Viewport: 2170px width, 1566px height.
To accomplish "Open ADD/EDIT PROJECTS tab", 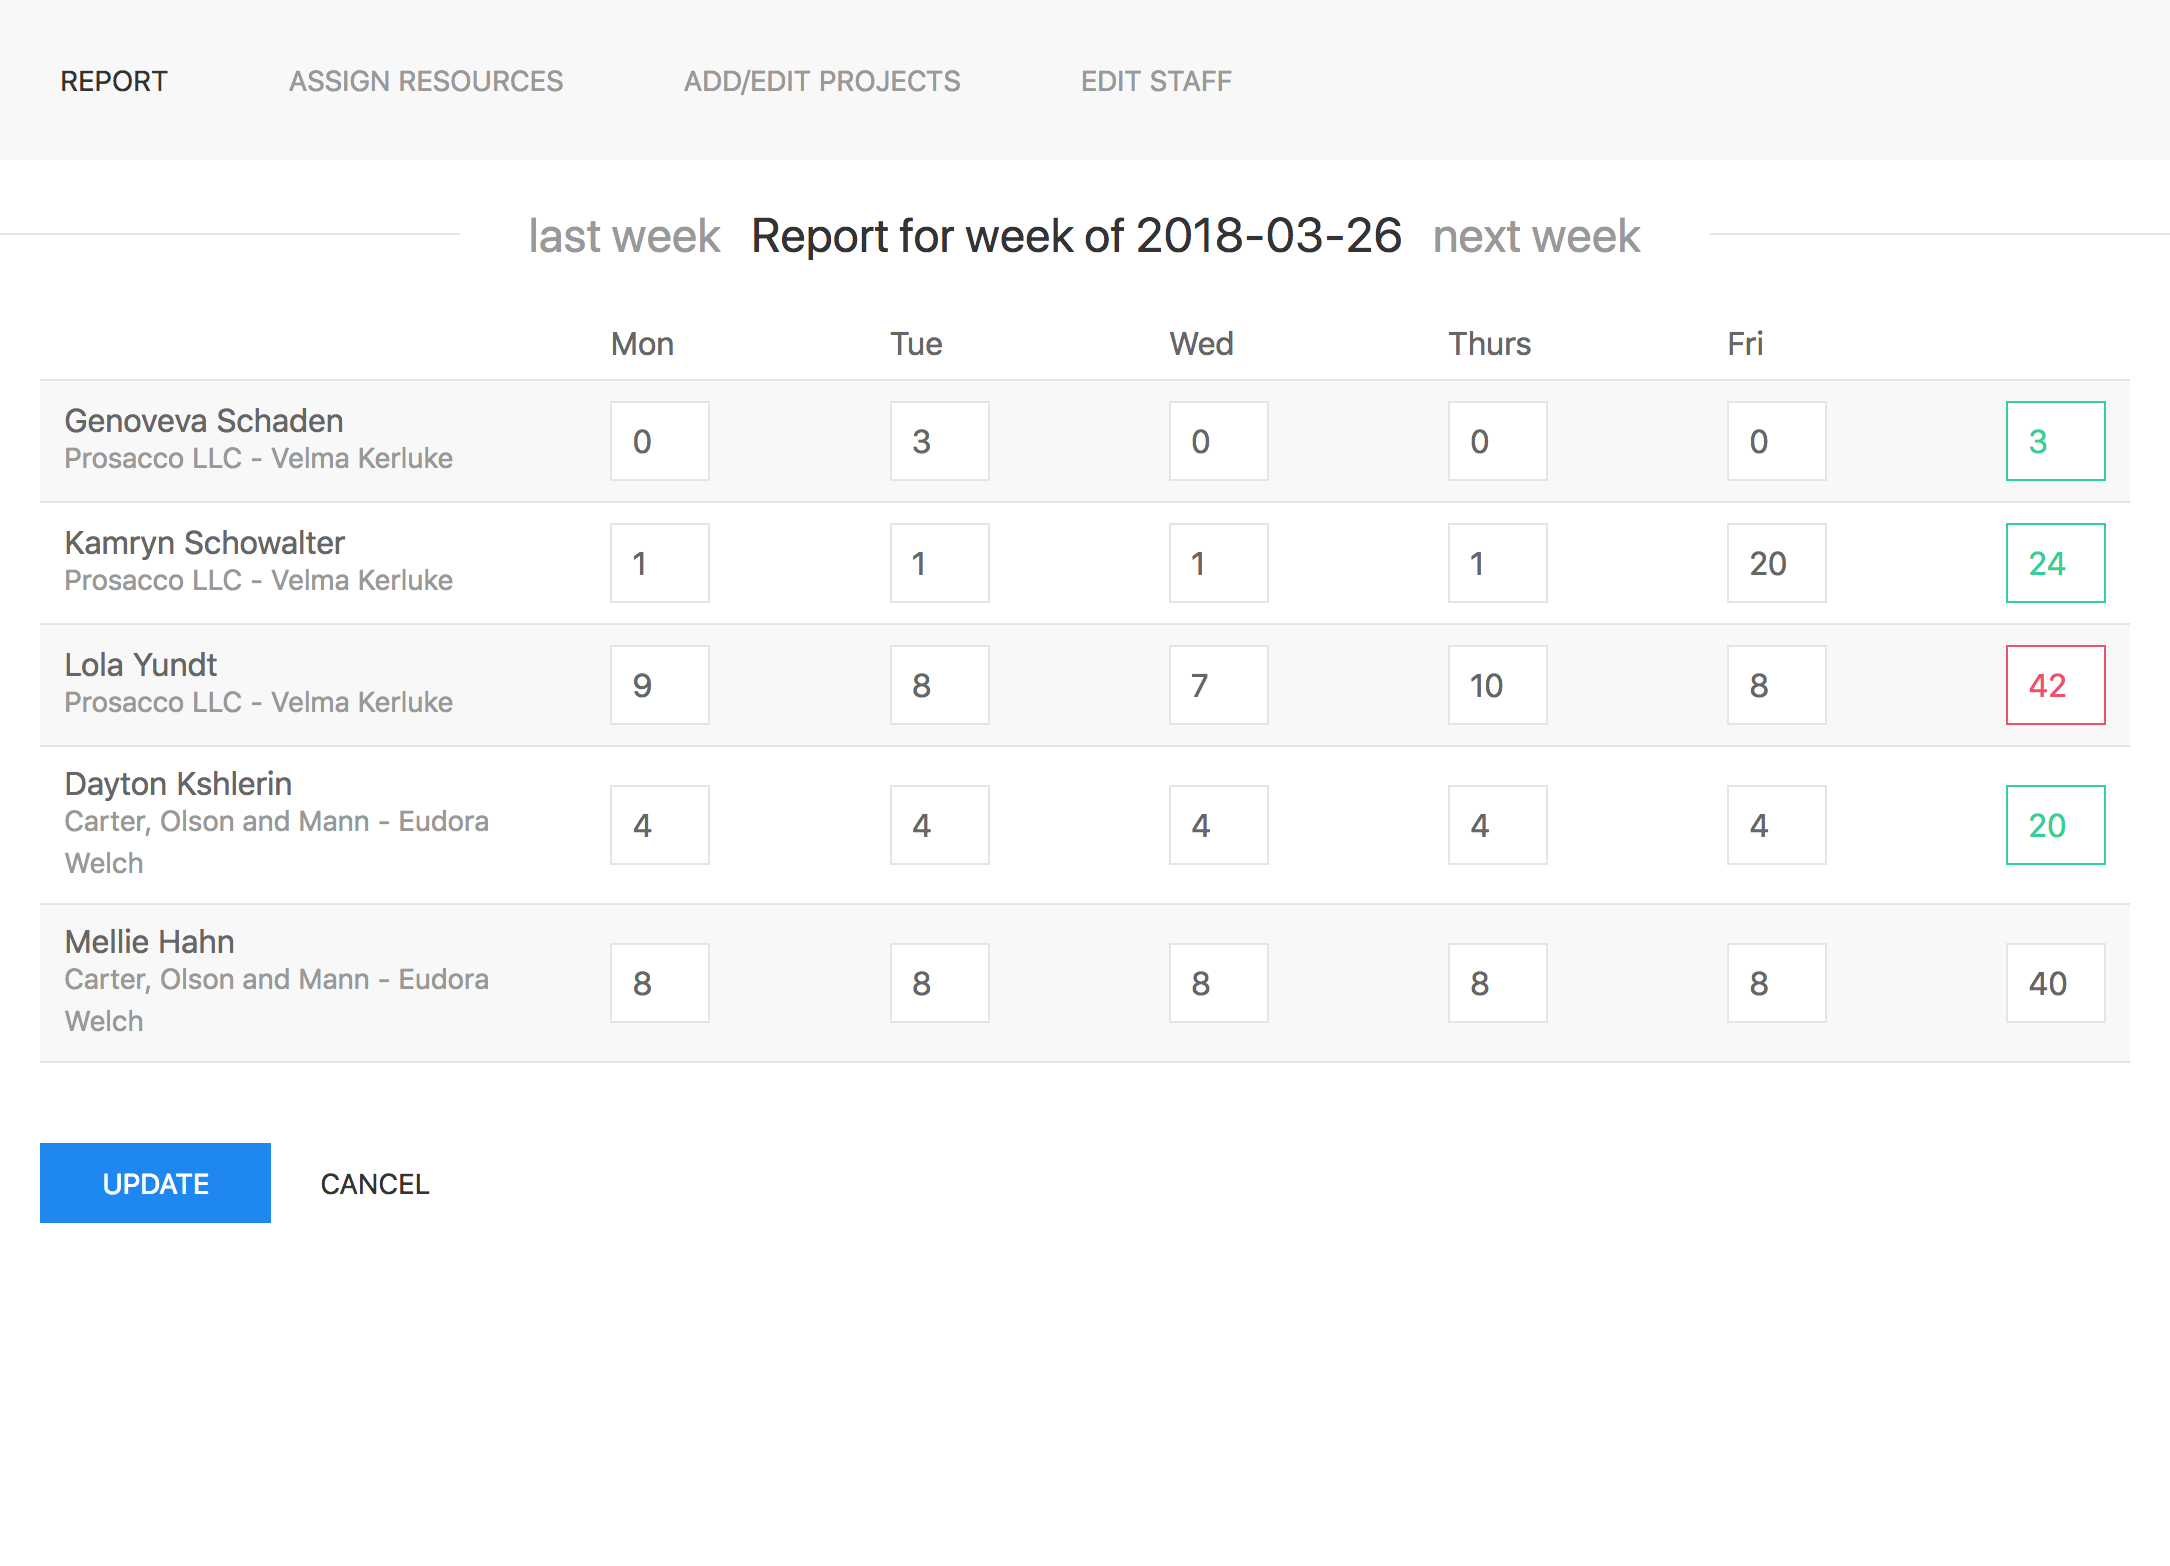I will (822, 81).
